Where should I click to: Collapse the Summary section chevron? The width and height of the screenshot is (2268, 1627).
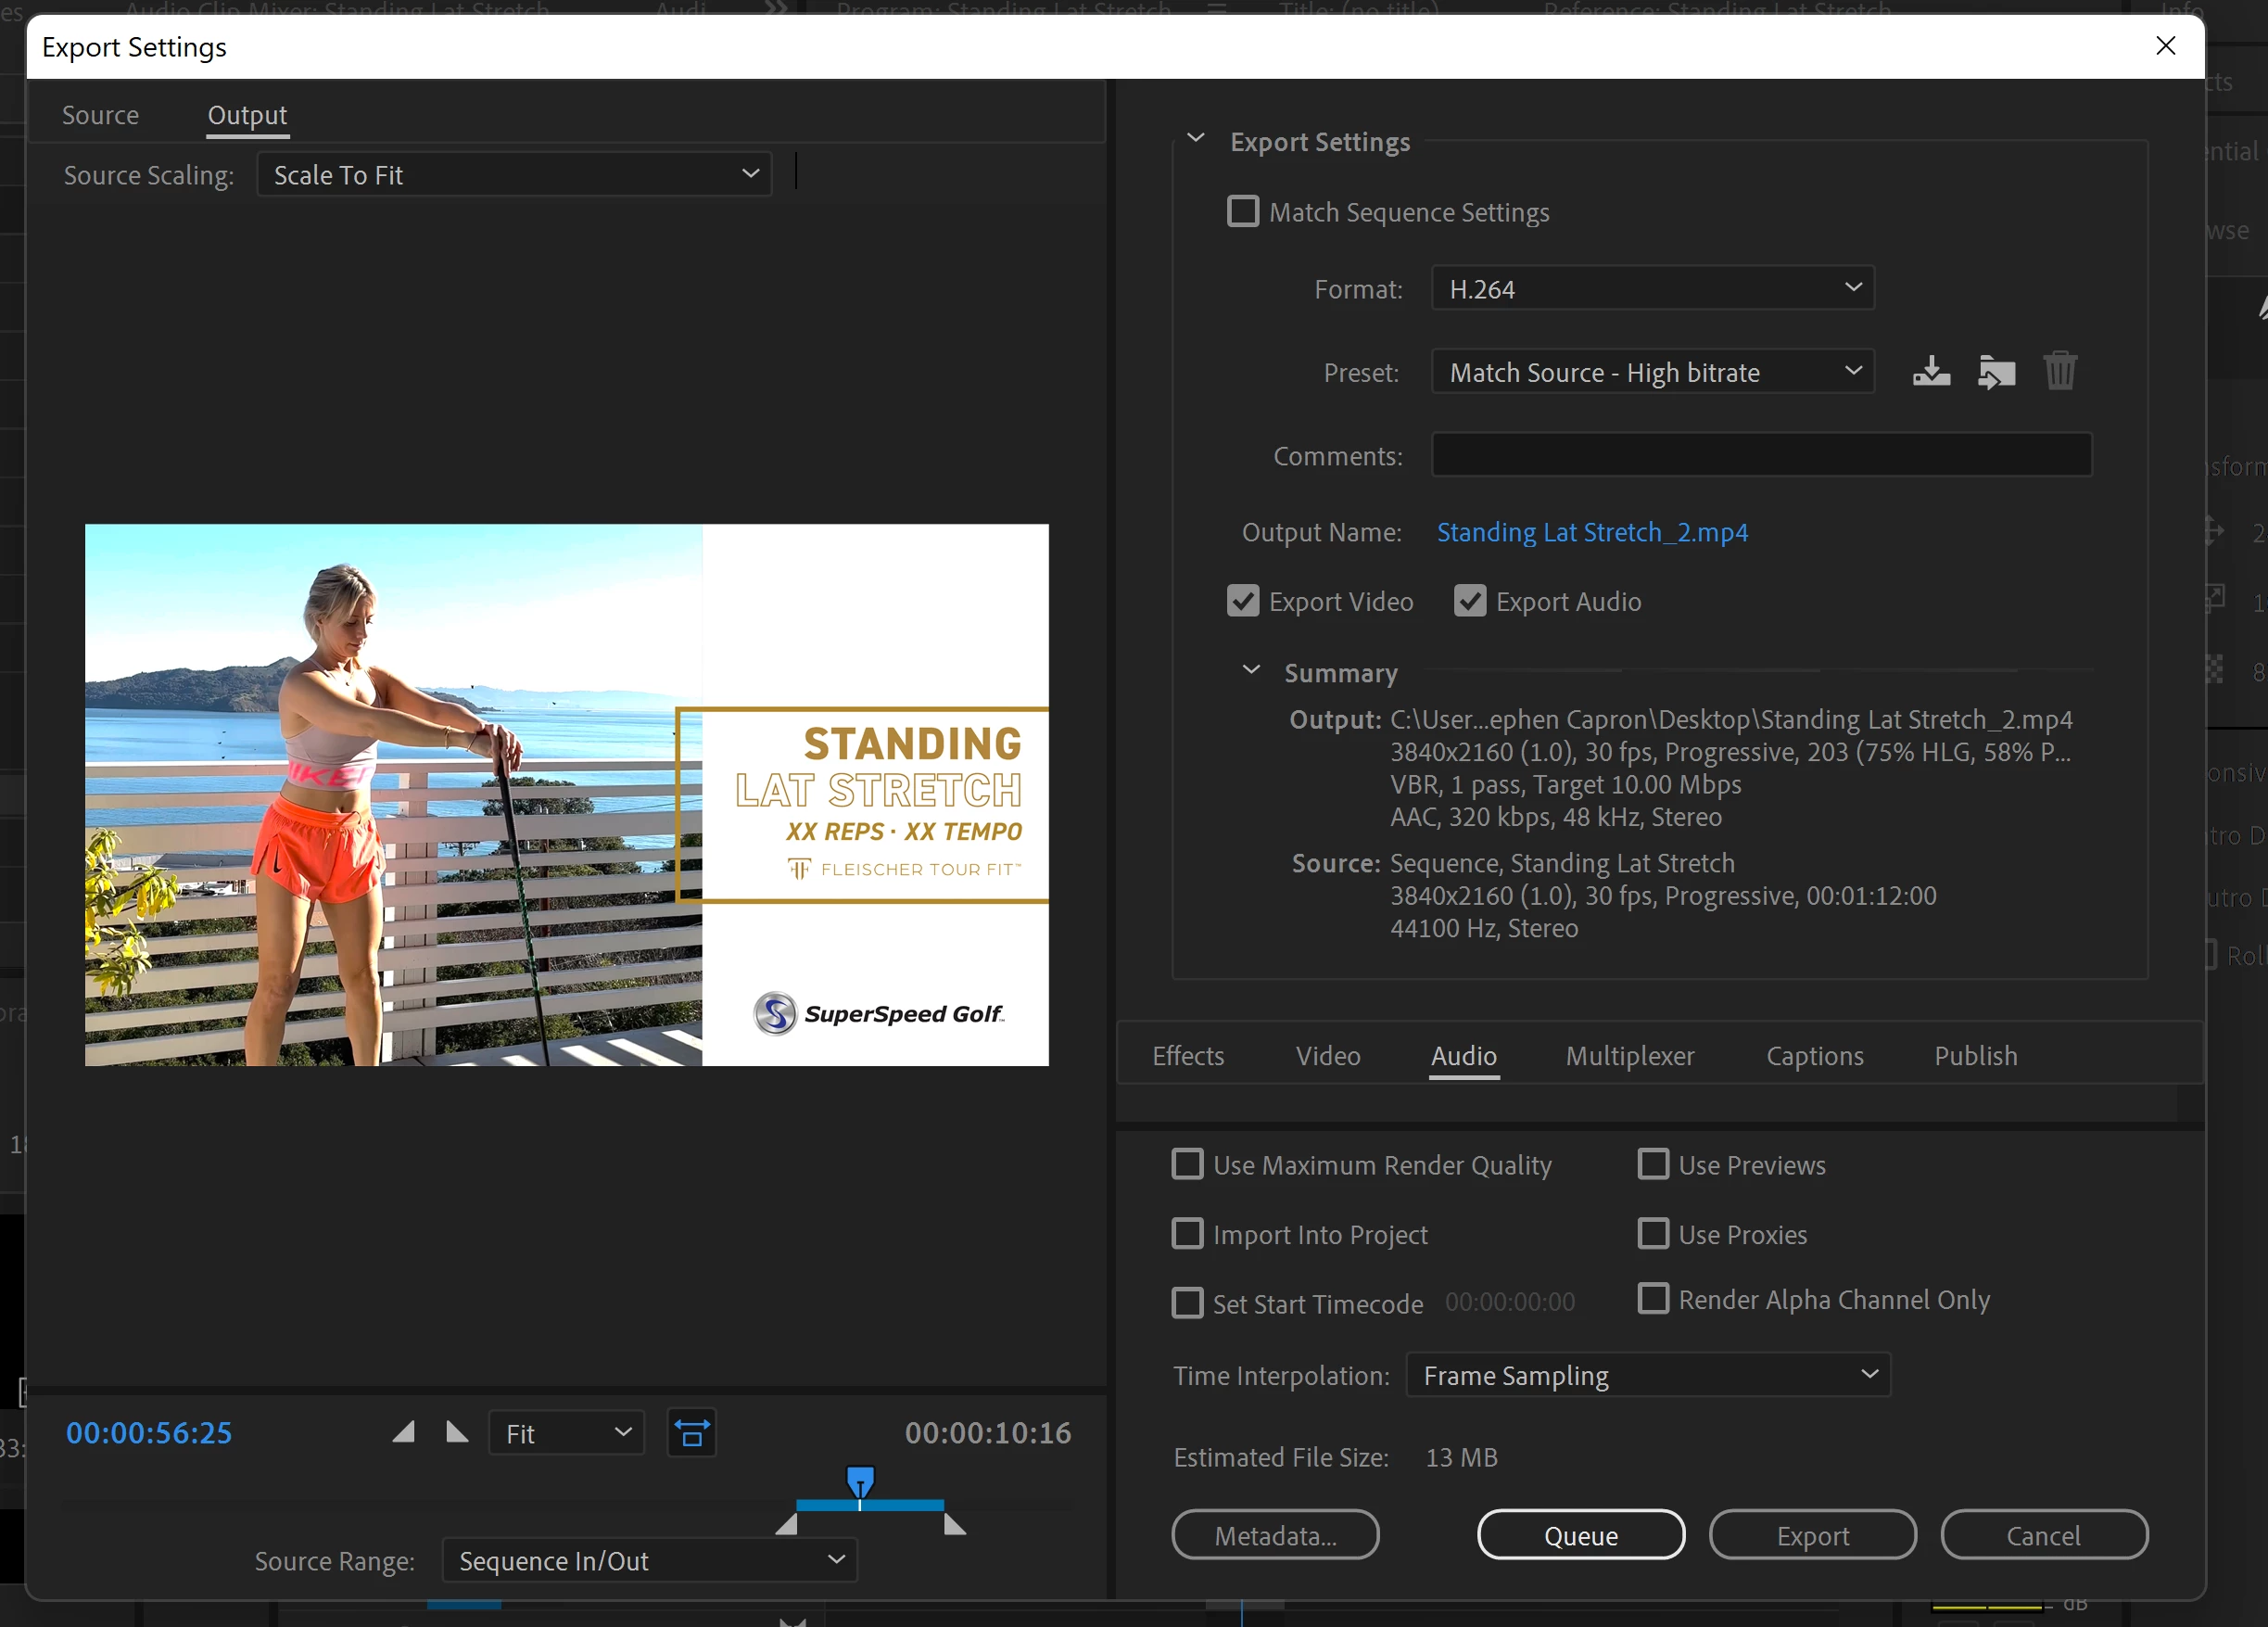[1250, 670]
